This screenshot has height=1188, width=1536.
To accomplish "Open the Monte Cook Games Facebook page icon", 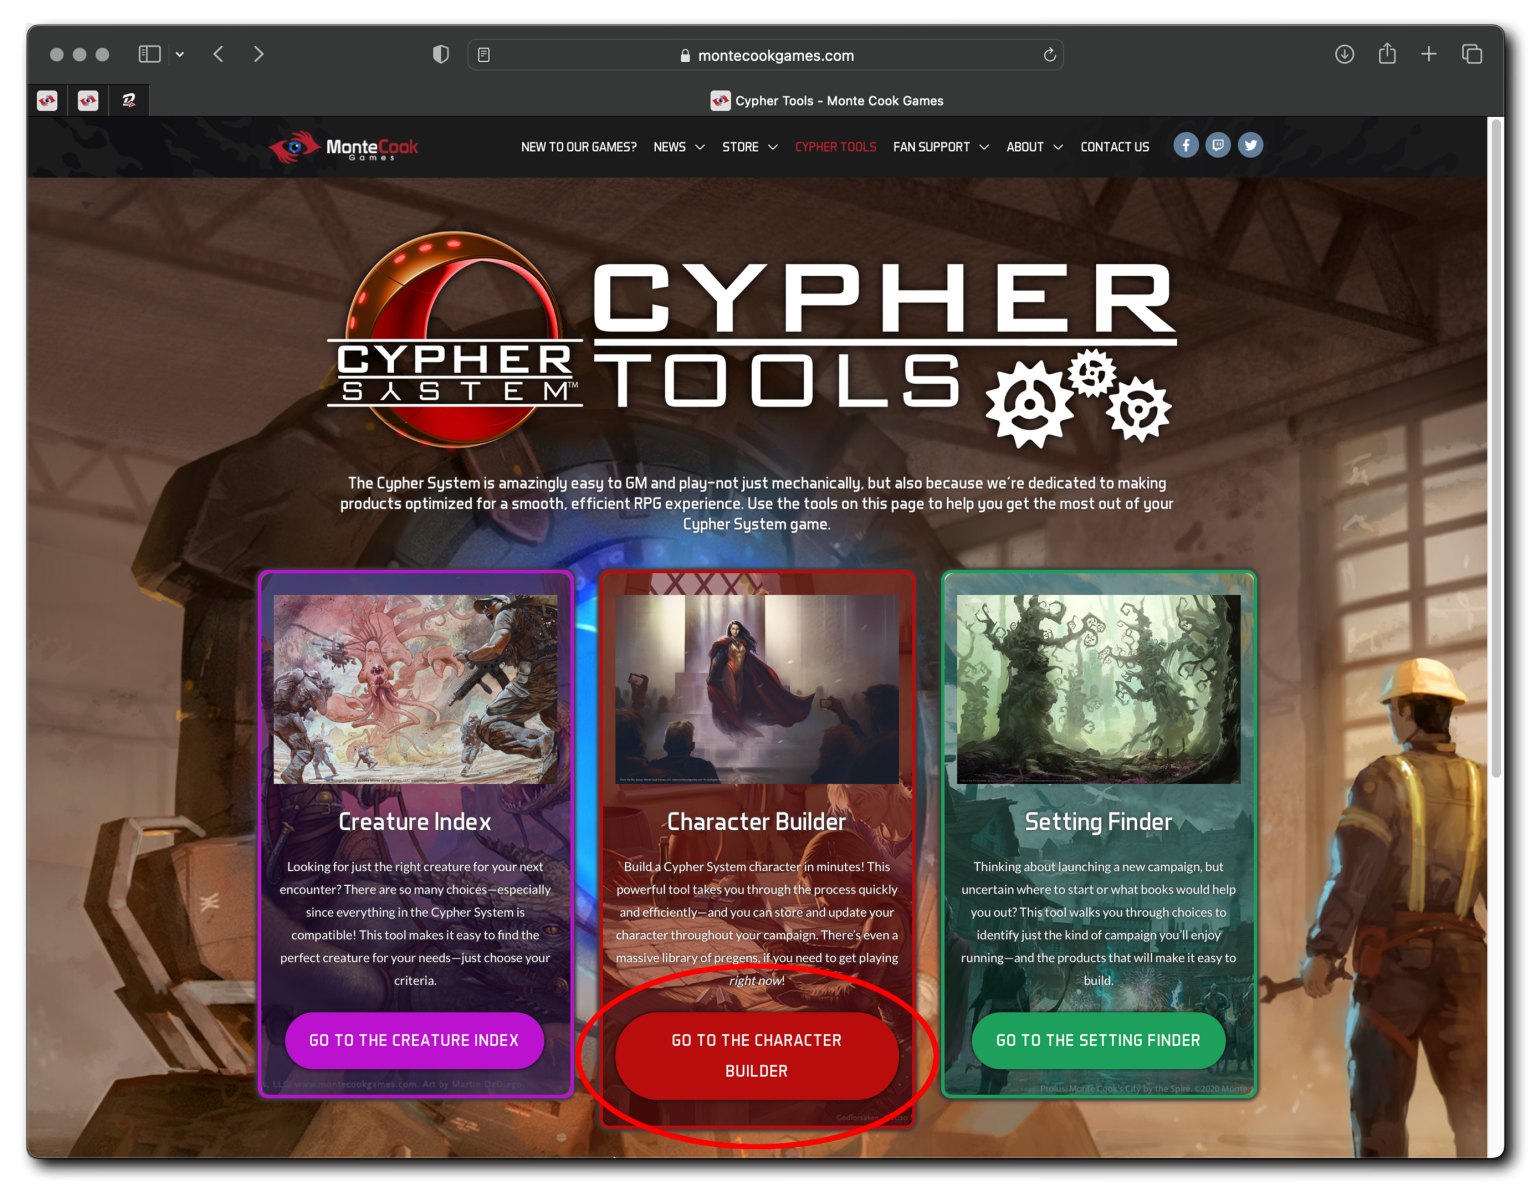I will click(1186, 145).
